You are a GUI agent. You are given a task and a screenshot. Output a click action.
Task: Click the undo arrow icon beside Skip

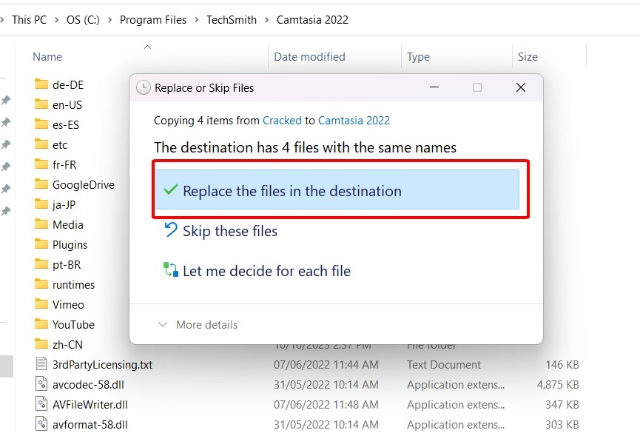point(170,230)
